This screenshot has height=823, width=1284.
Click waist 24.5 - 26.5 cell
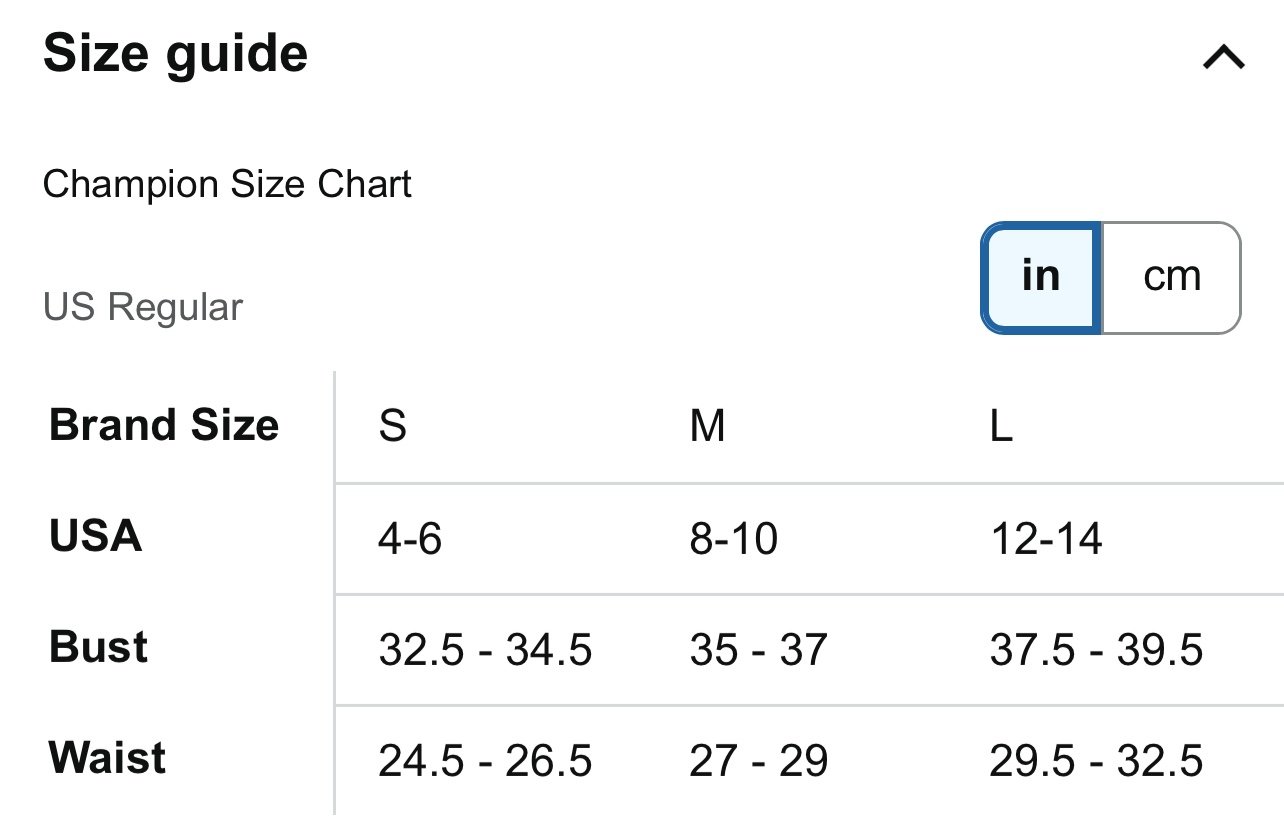(485, 763)
